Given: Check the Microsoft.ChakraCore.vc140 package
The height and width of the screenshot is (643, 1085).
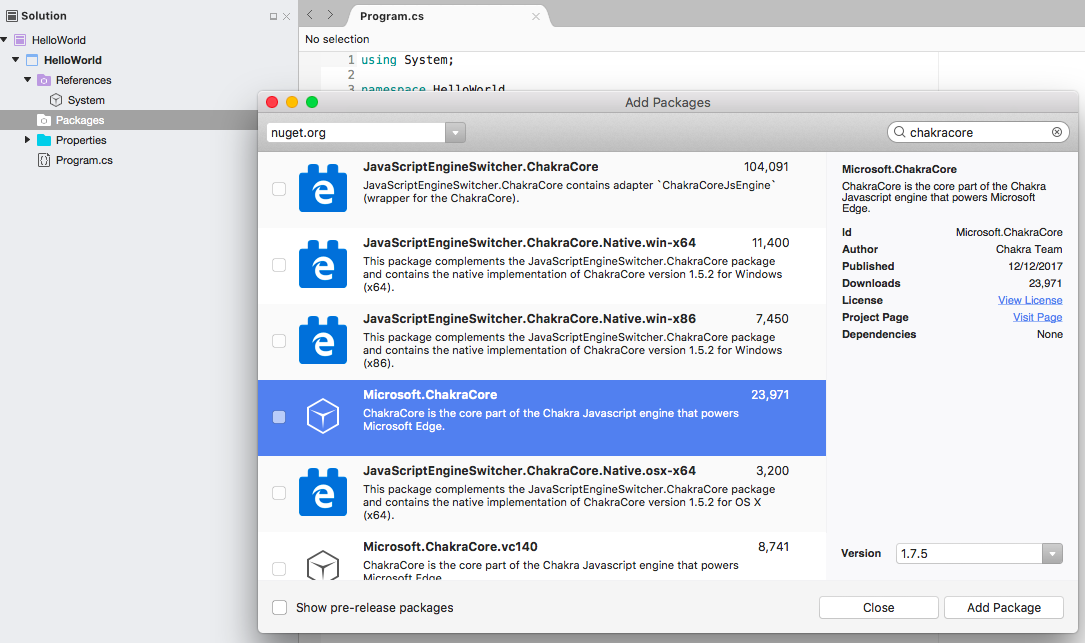Looking at the screenshot, I should [279, 569].
